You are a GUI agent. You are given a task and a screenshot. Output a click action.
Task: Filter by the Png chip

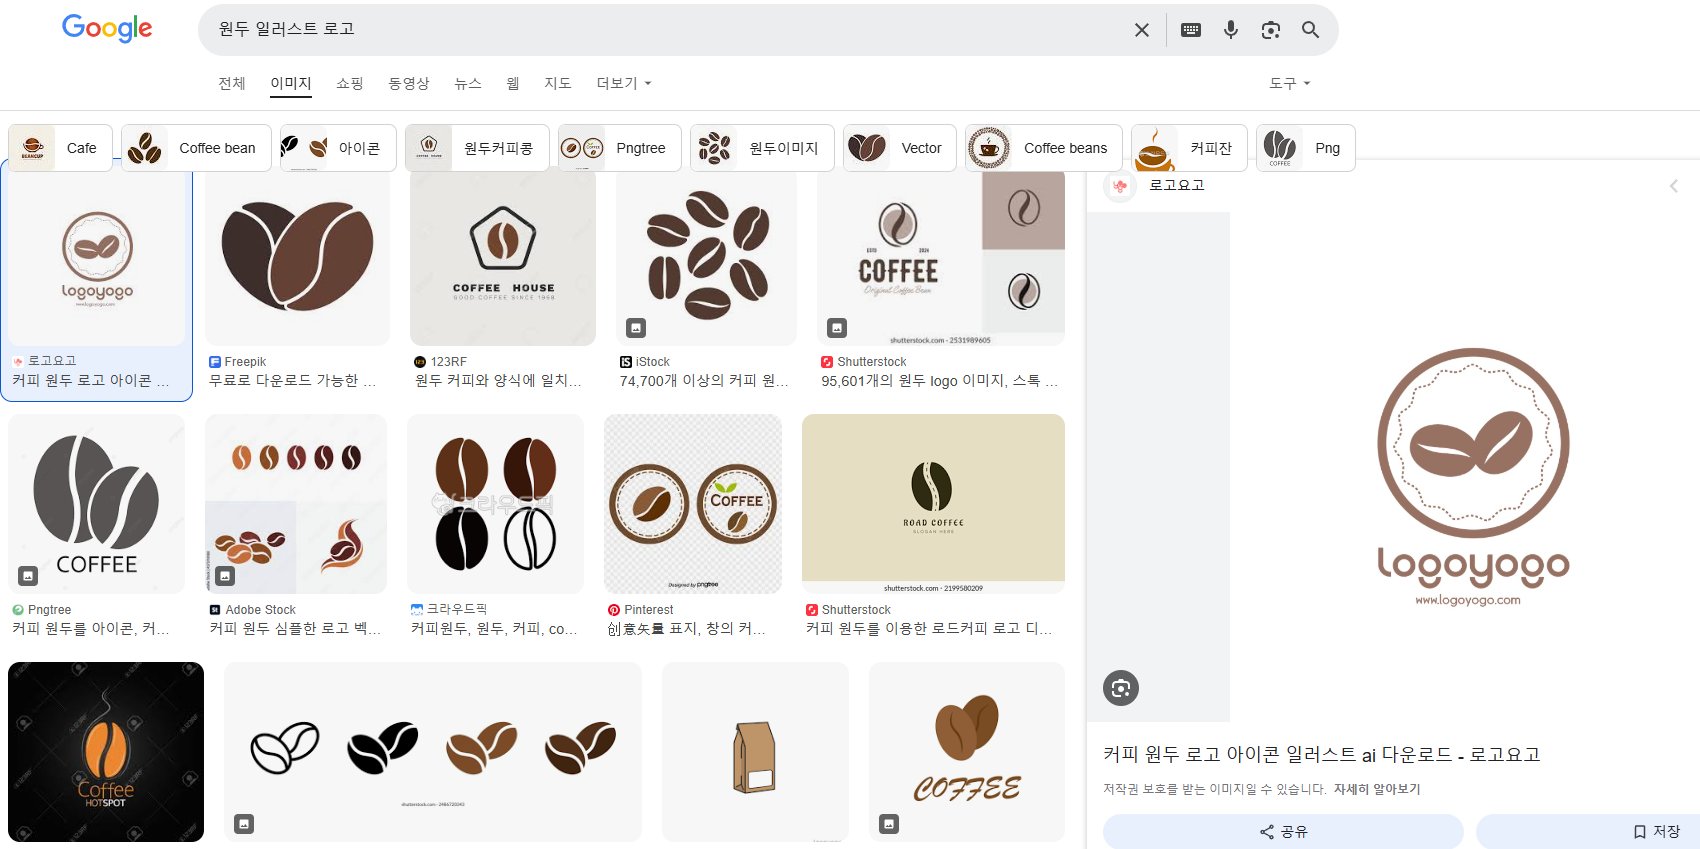(x=1306, y=148)
